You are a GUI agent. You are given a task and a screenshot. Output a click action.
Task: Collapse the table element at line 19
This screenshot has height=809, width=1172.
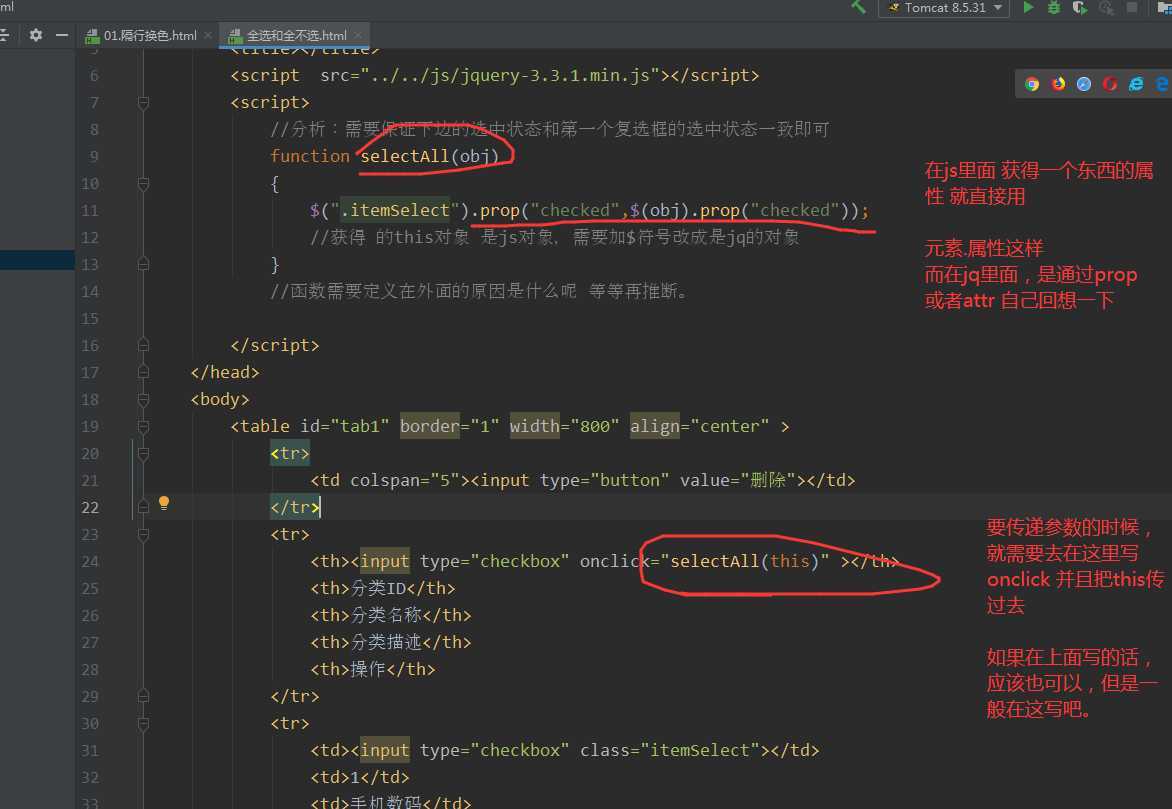pos(144,426)
